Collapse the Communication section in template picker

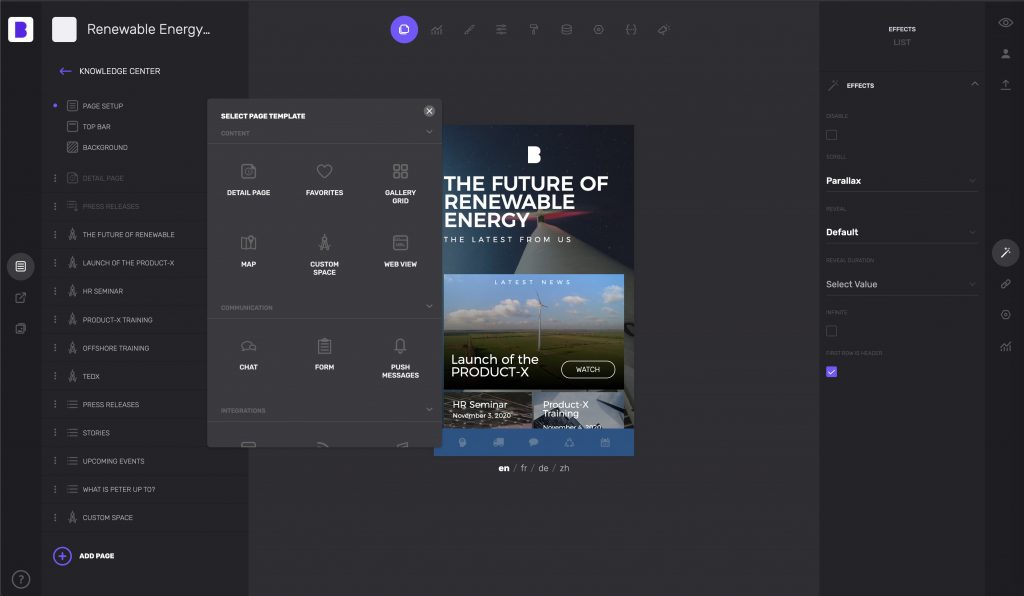pos(429,307)
